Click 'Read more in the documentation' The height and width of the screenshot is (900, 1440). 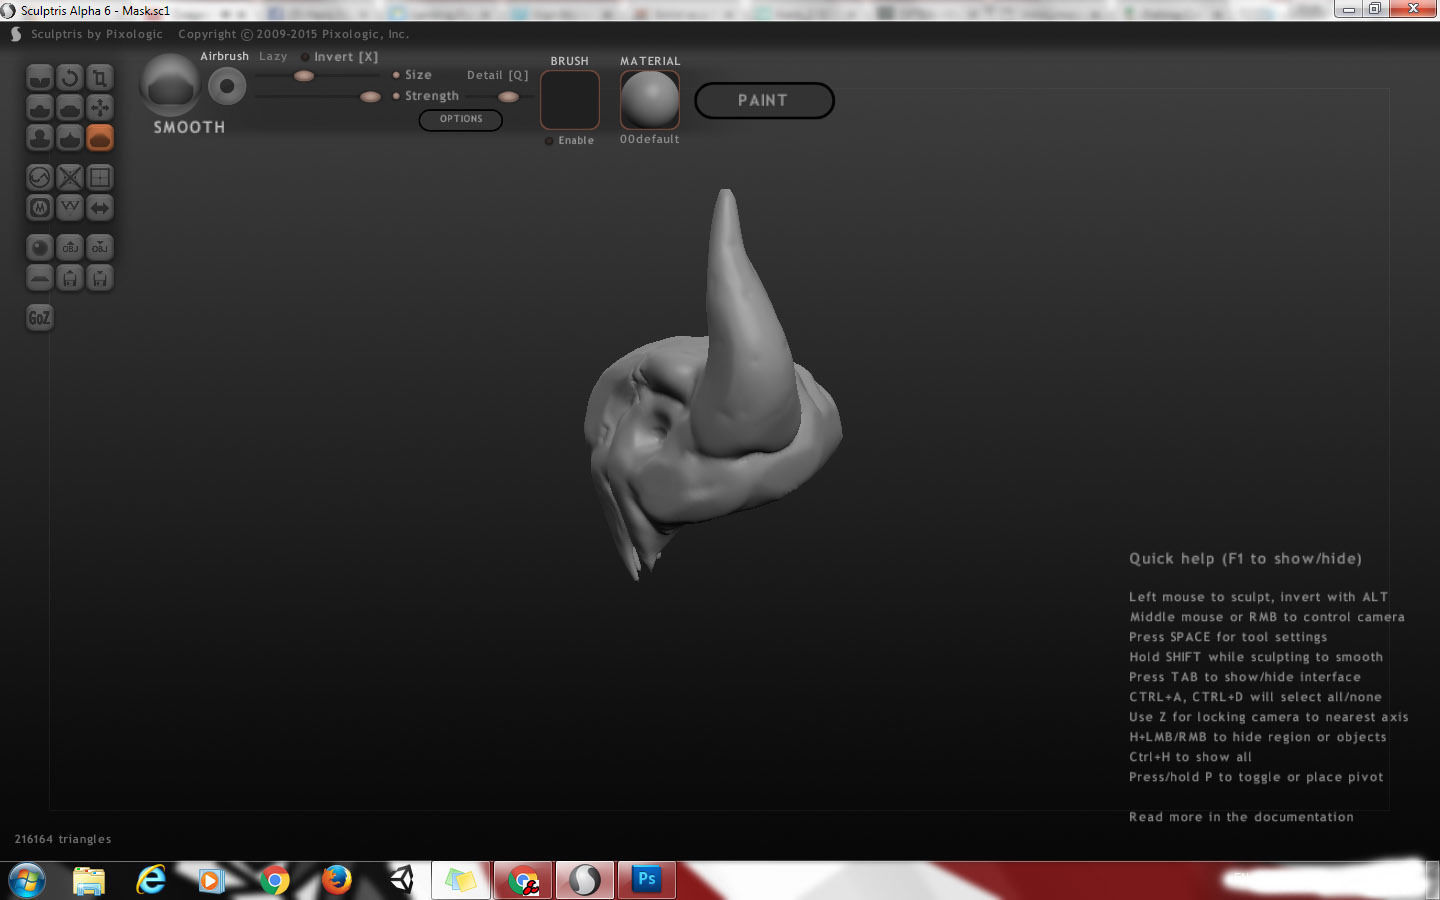point(1241,817)
